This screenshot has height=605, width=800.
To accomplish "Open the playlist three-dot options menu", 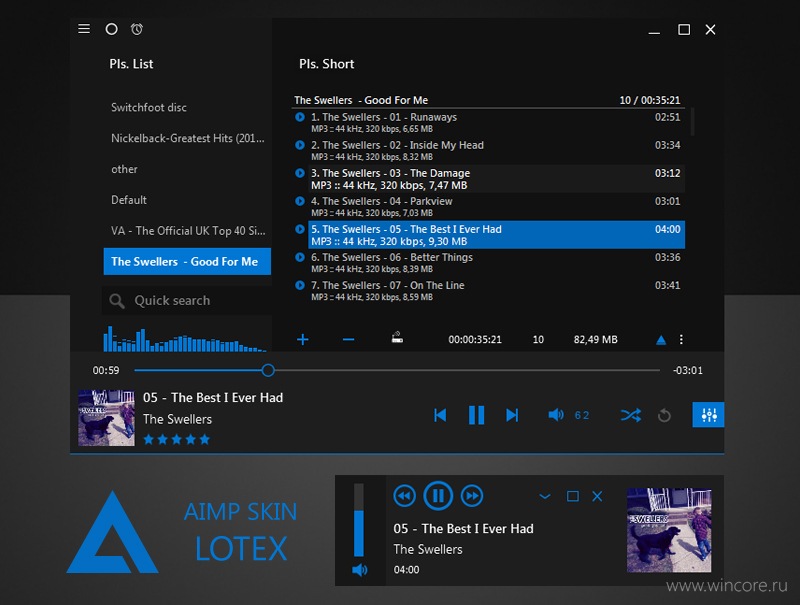I will 681,340.
